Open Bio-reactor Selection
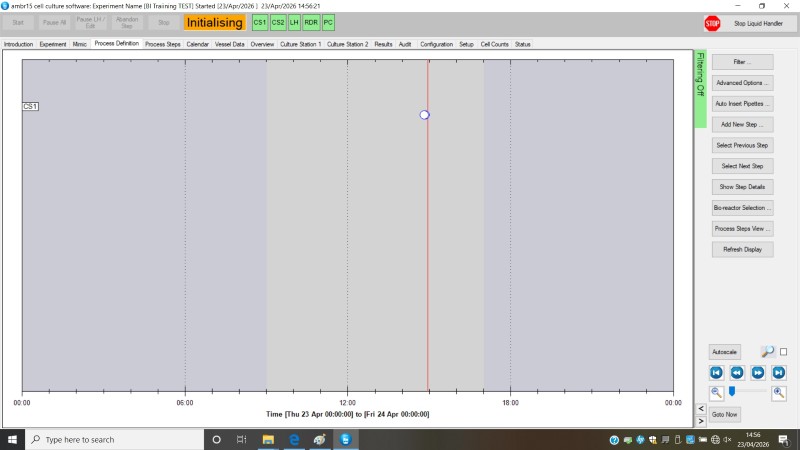Image resolution: width=800 pixels, height=450 pixels. tap(742, 208)
